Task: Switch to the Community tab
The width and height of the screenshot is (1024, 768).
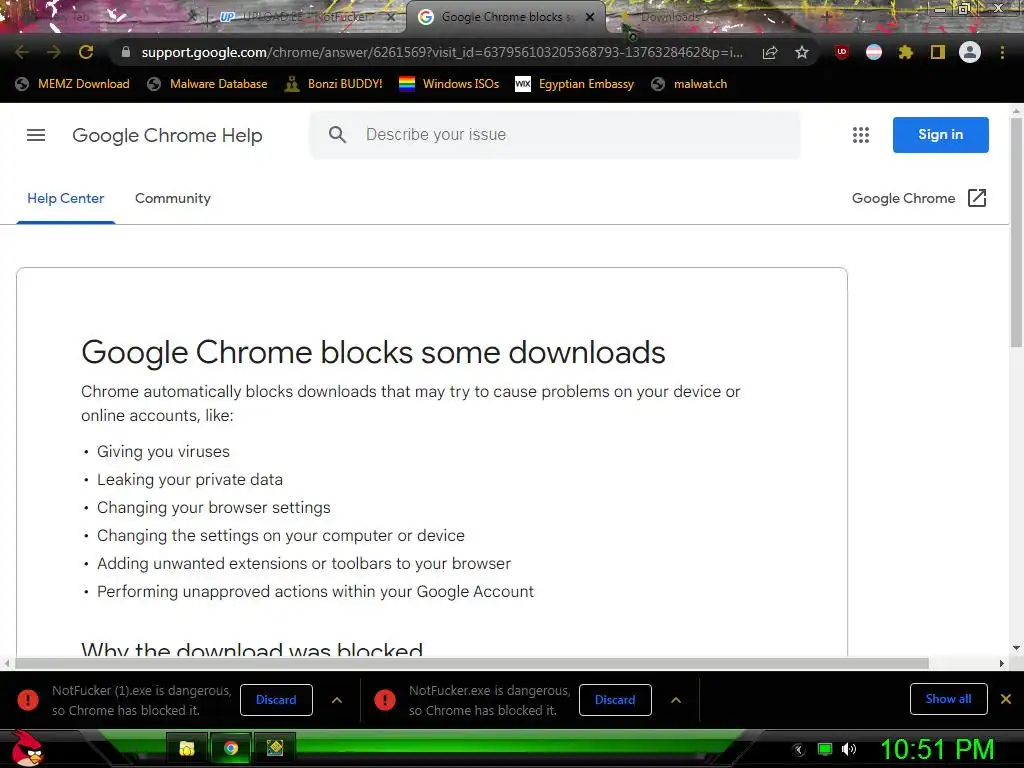Action: (172, 199)
